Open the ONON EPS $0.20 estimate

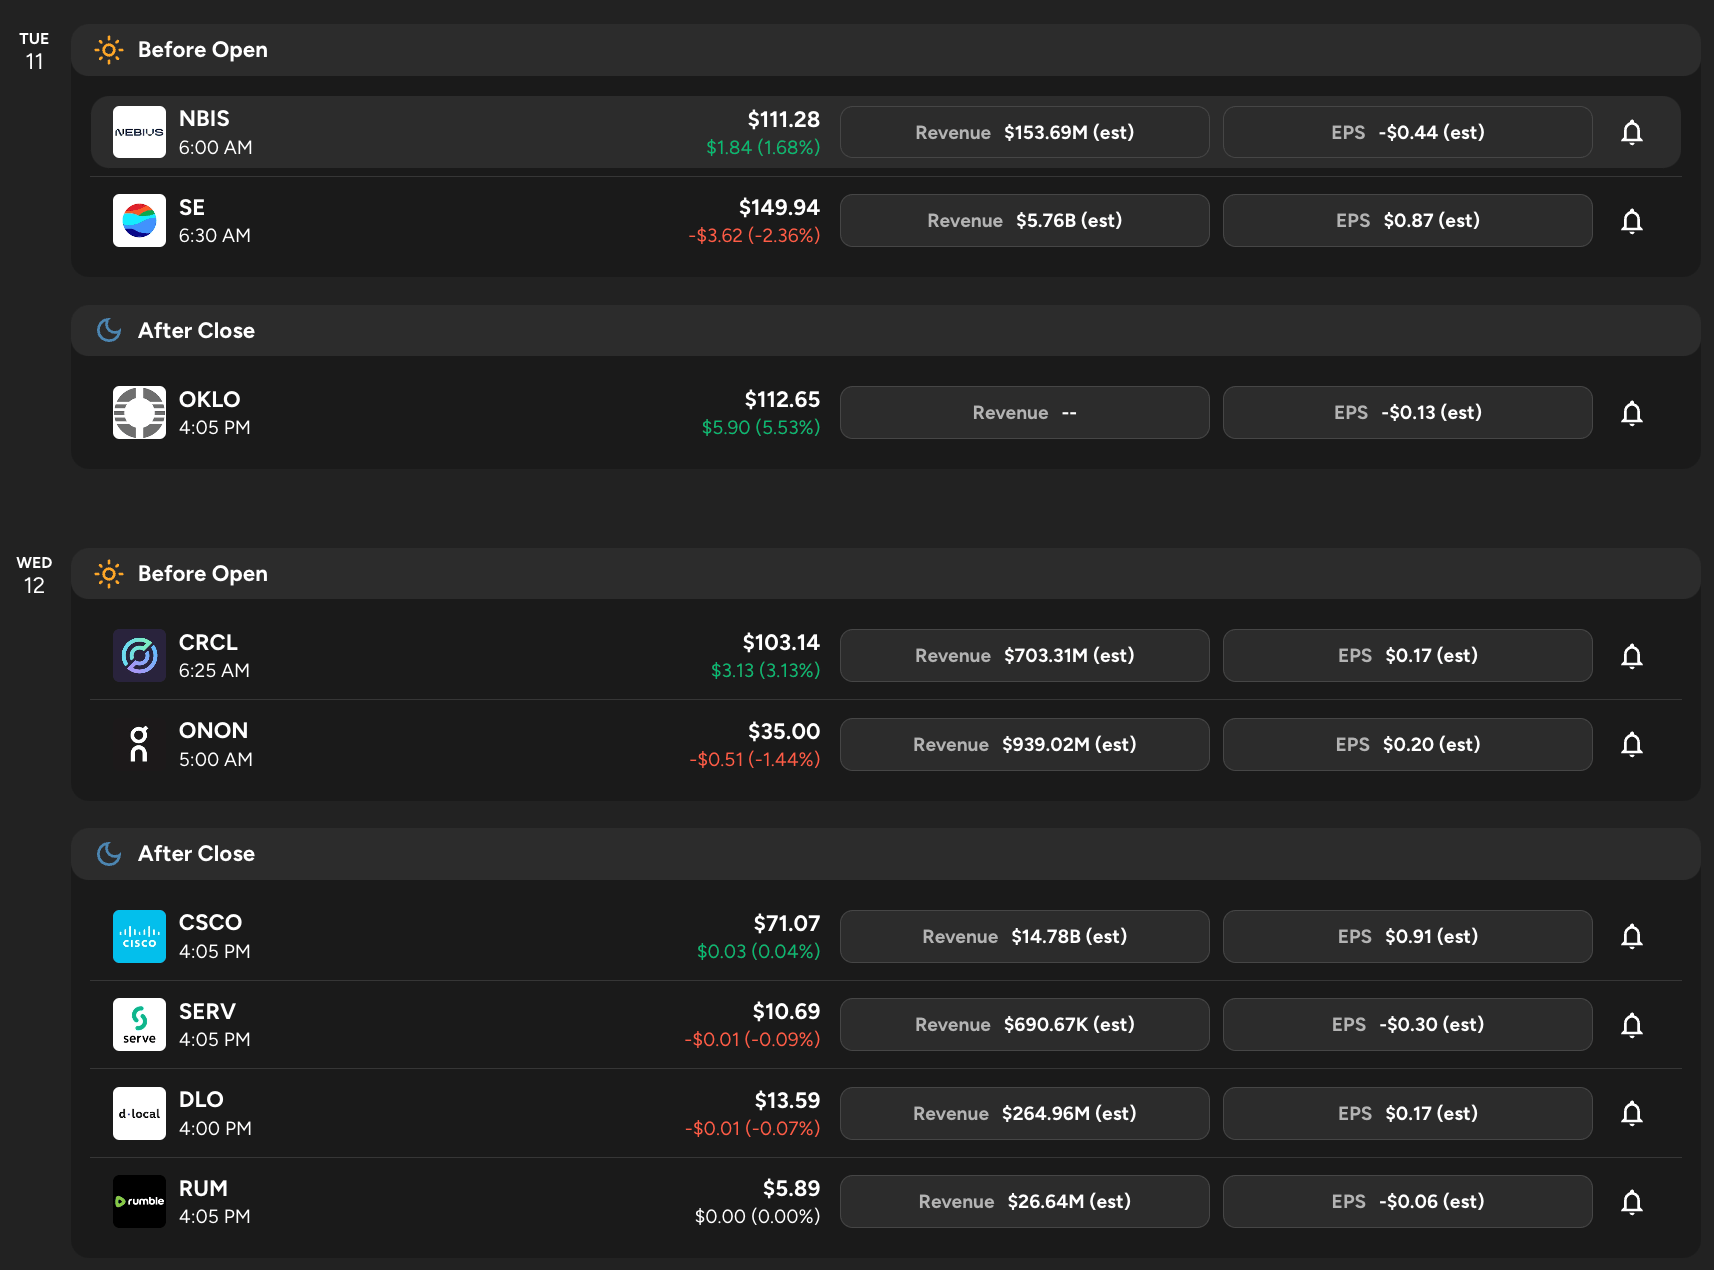[1408, 744]
